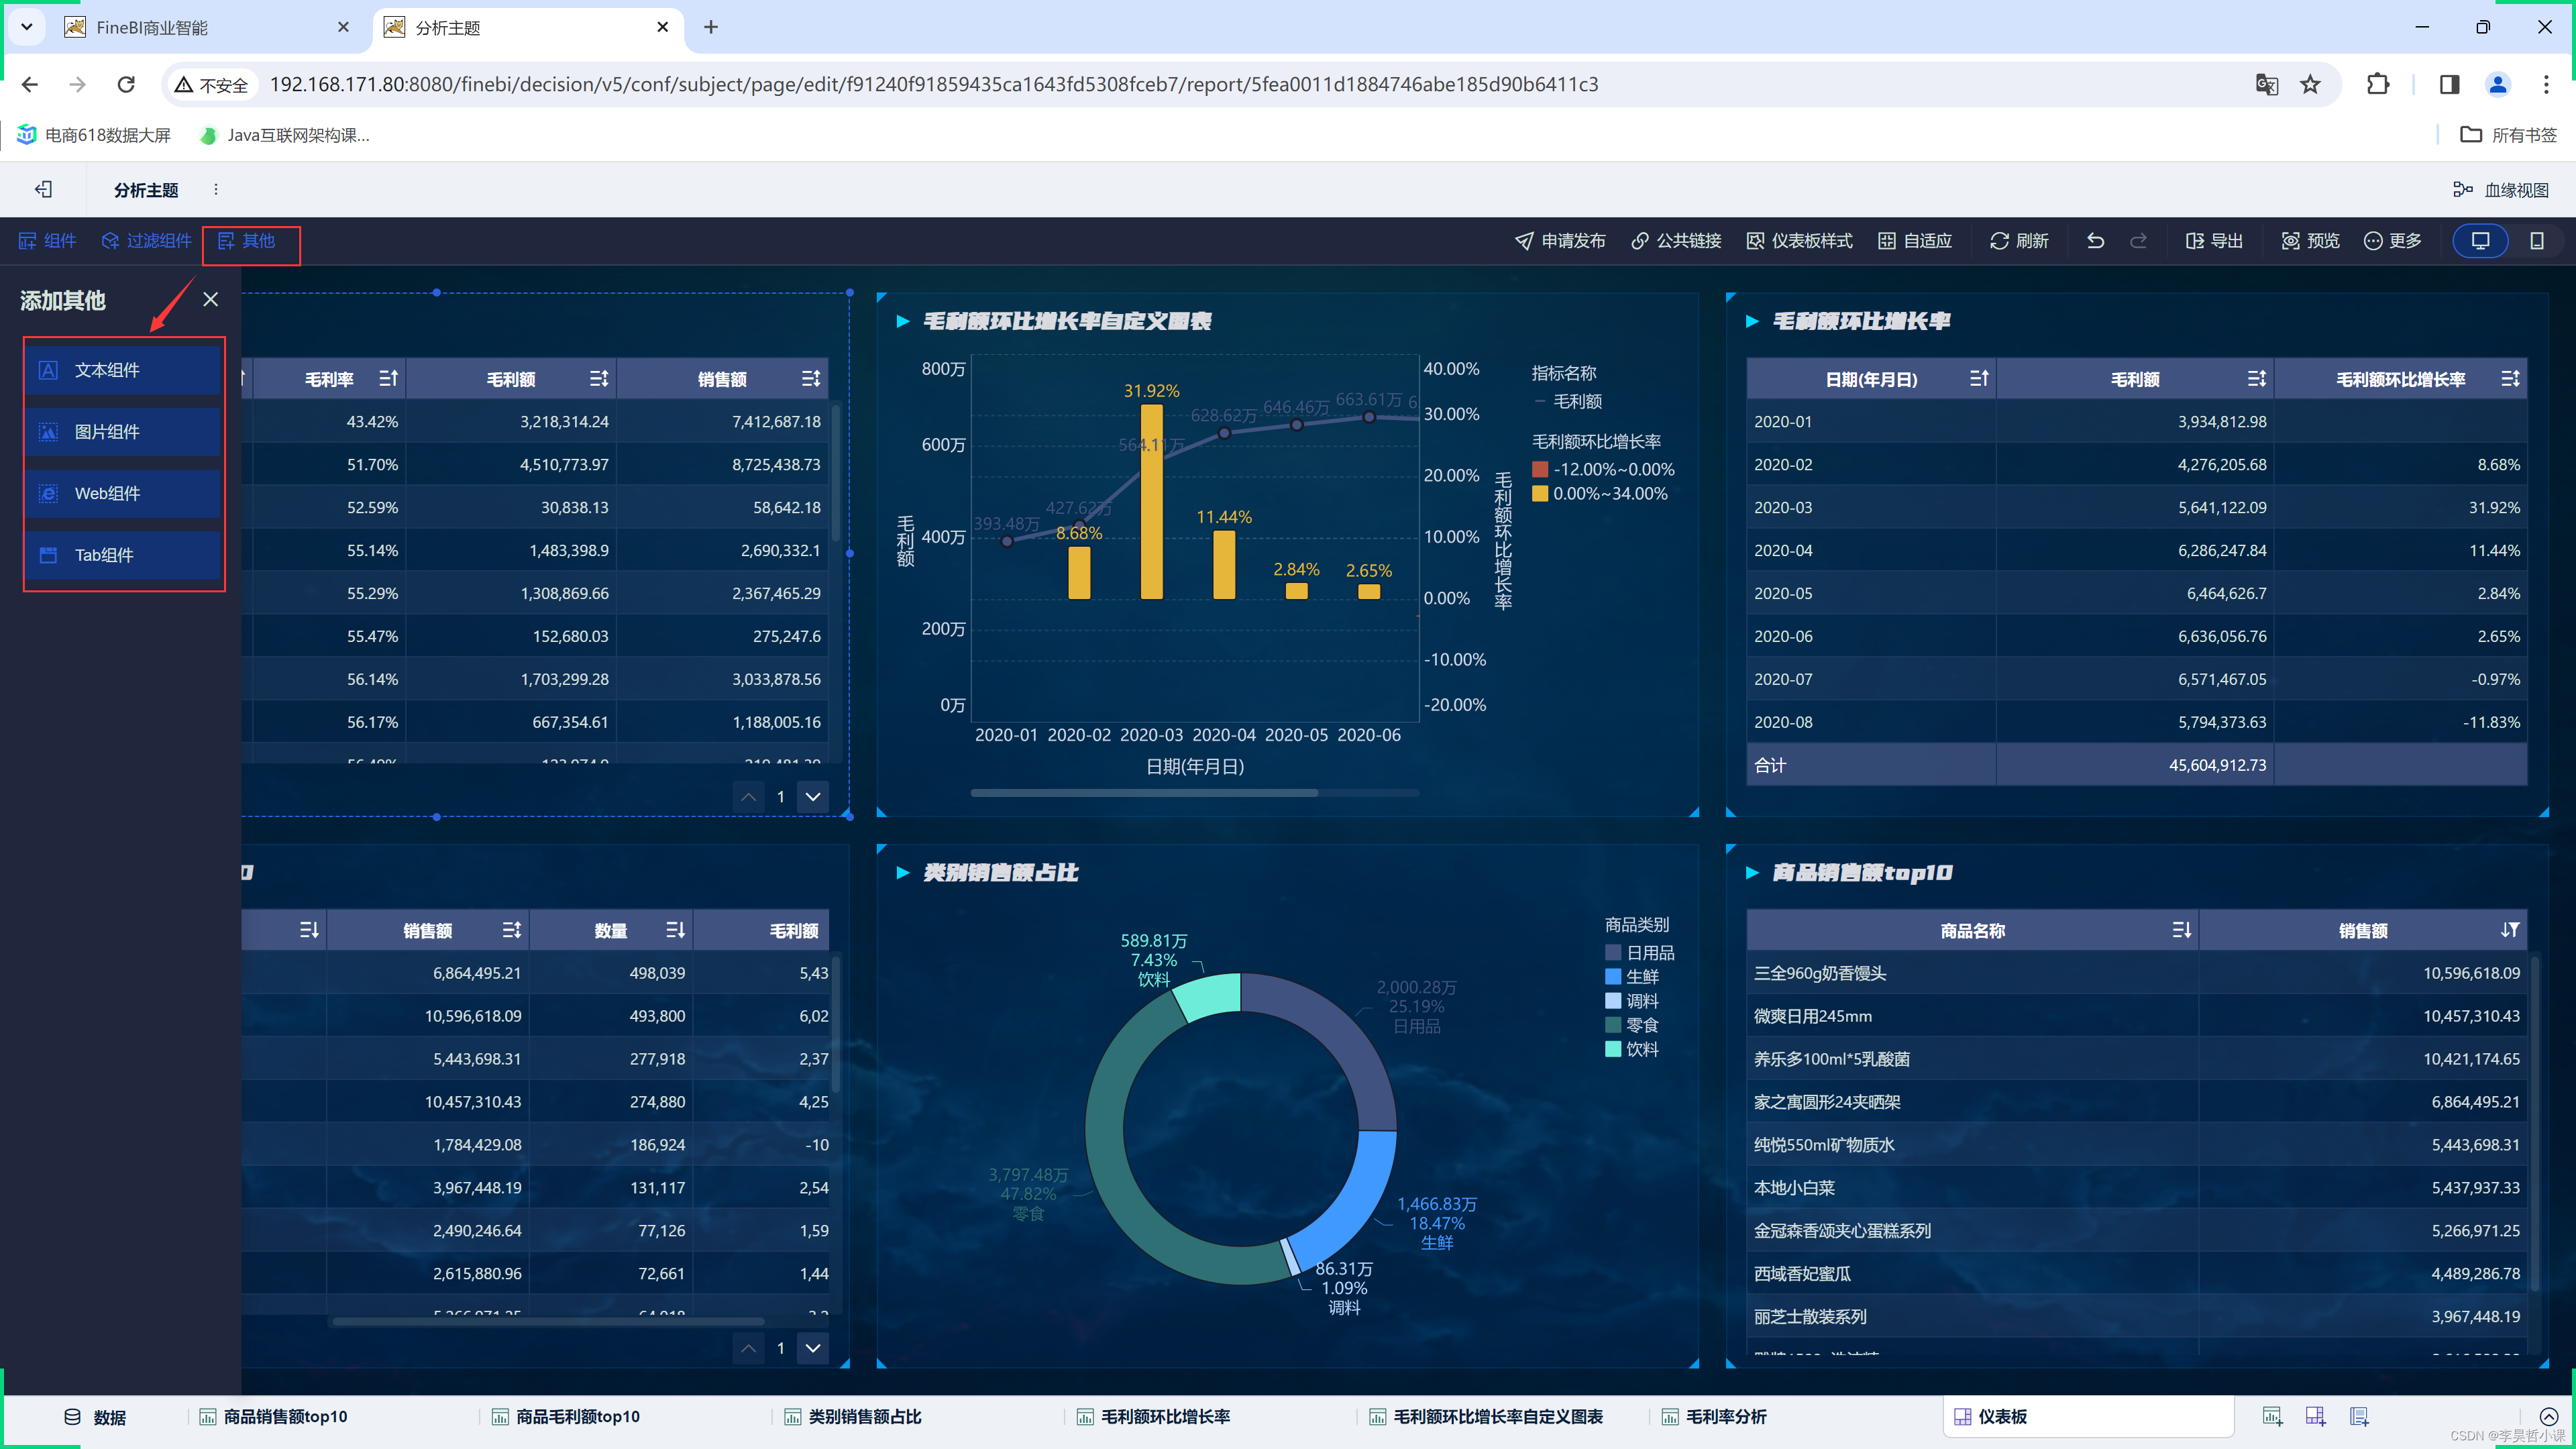Screen dimensions: 2576x1449
Task: Open dashboard 预览 preview
Action: pyautogui.click(x=2310, y=241)
